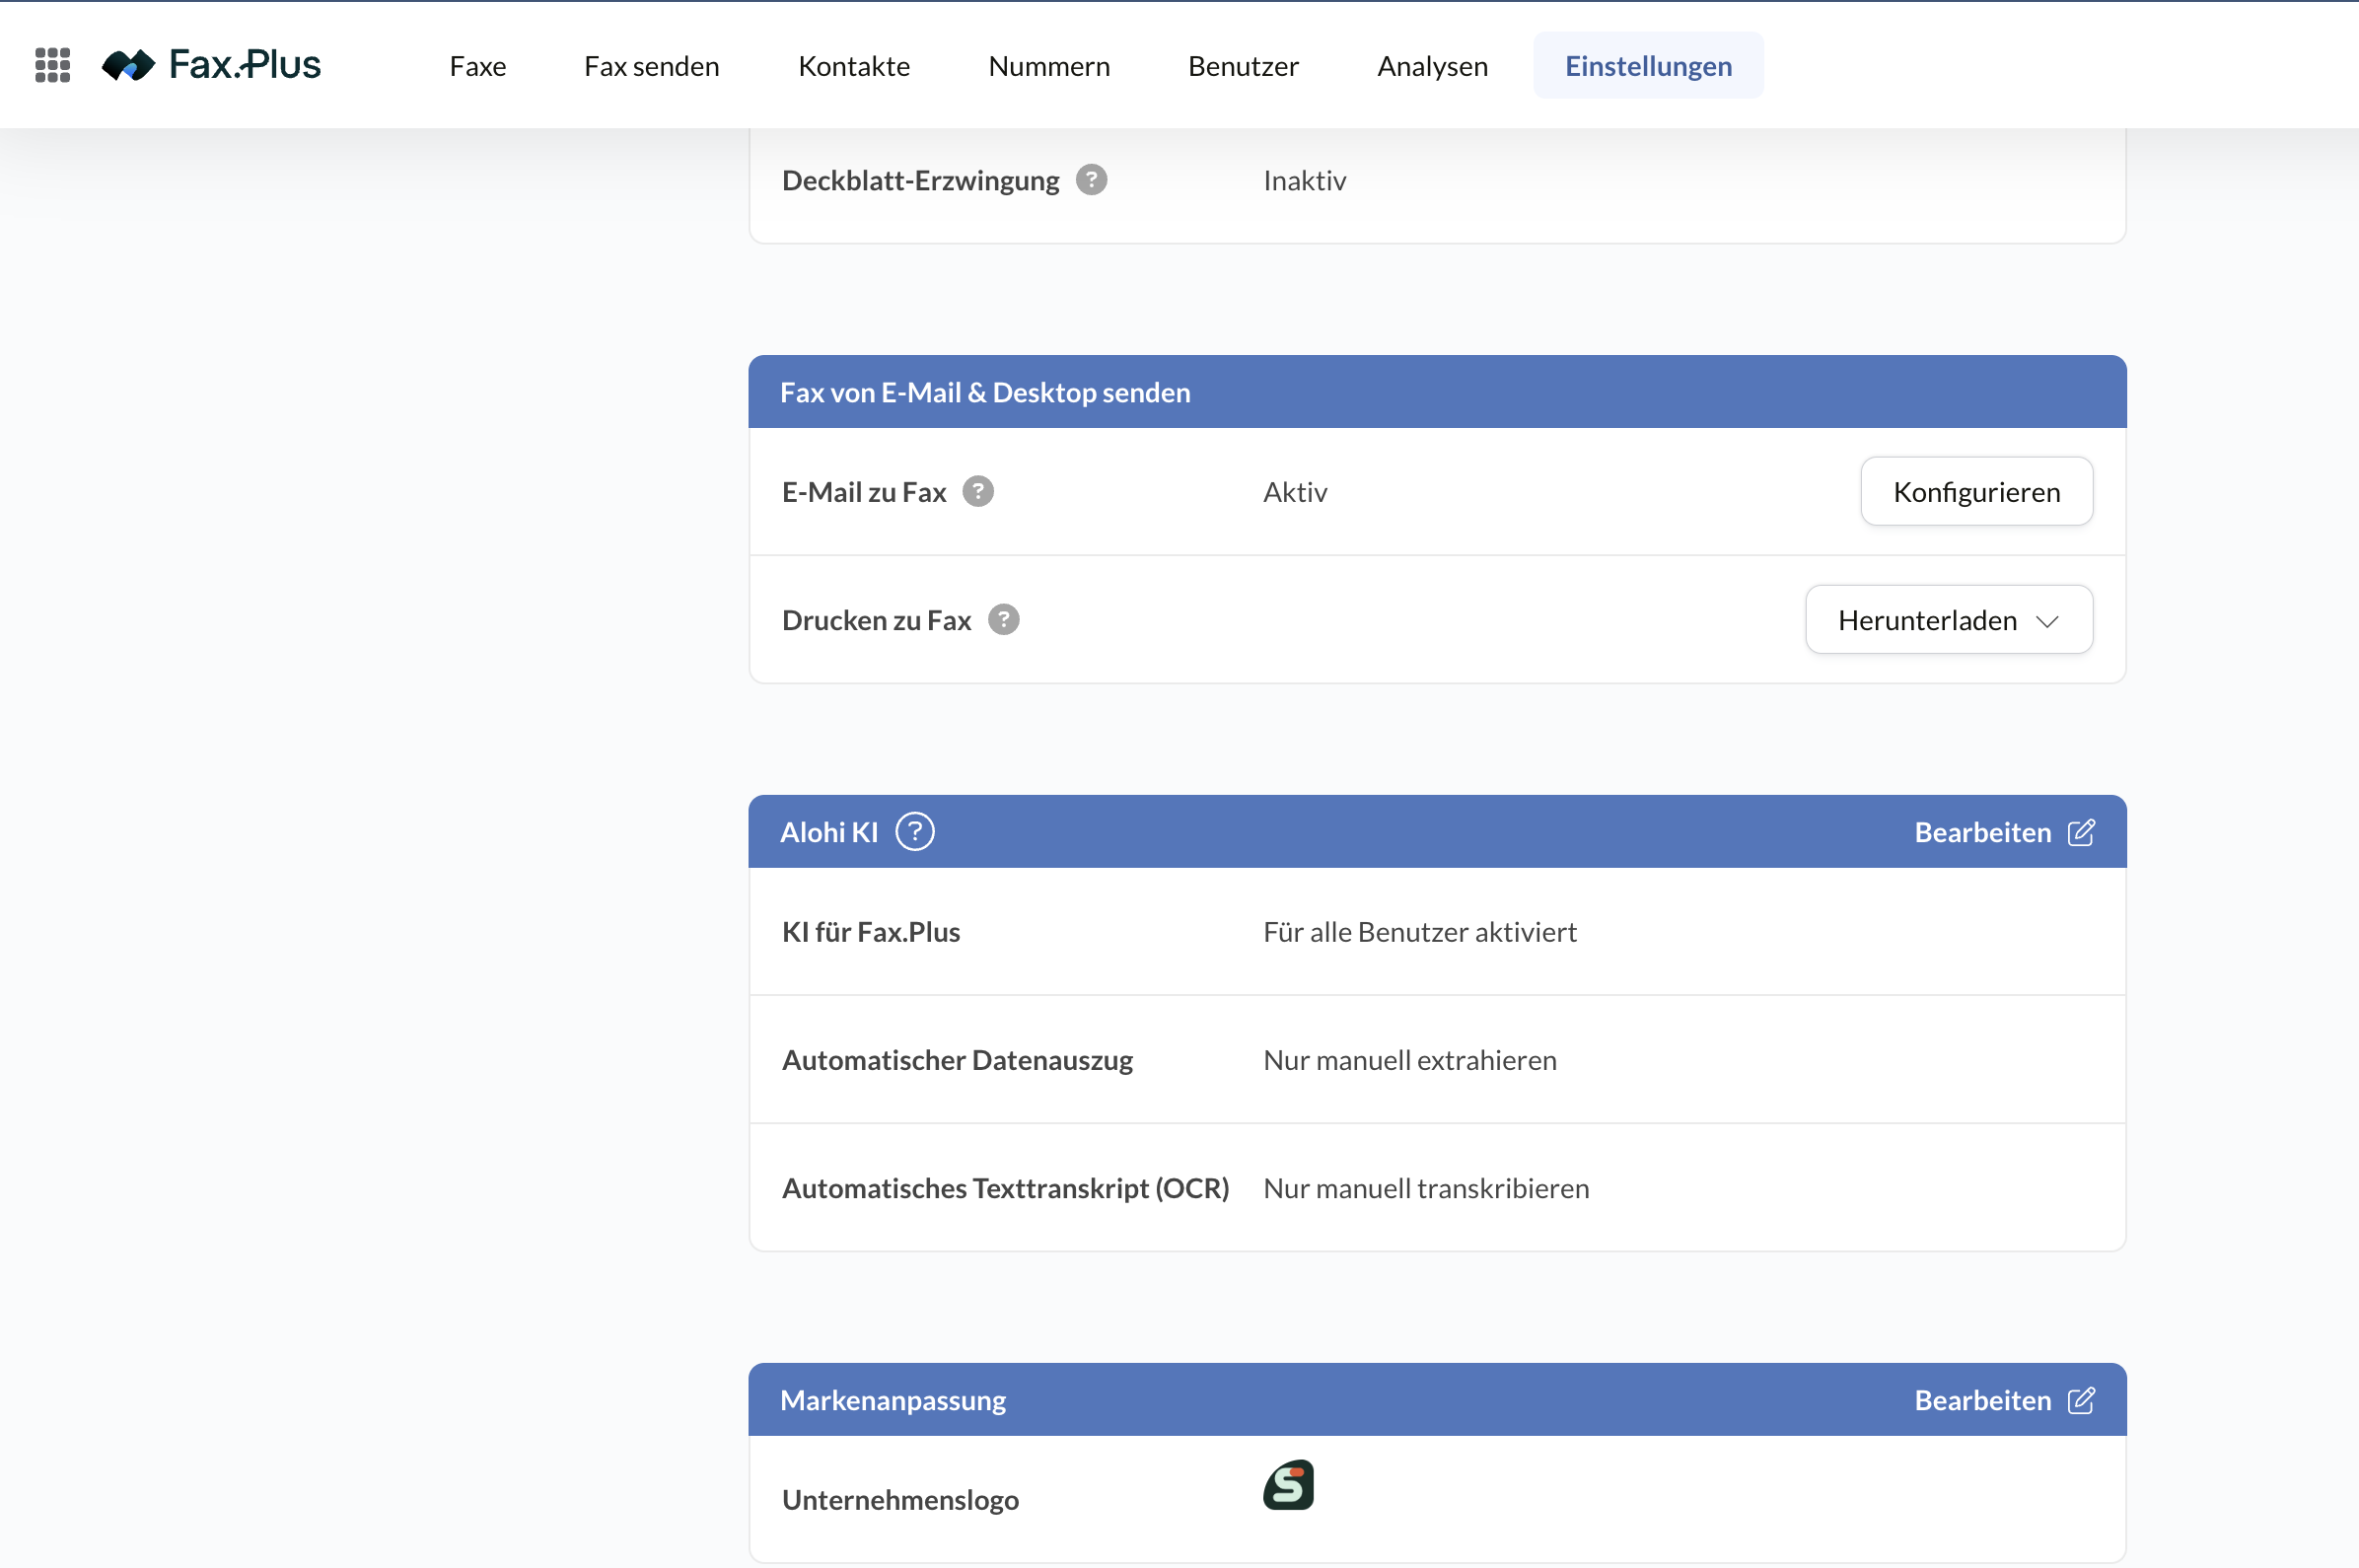Click the Markenanpassung edit pencil icon

(x=2081, y=1400)
